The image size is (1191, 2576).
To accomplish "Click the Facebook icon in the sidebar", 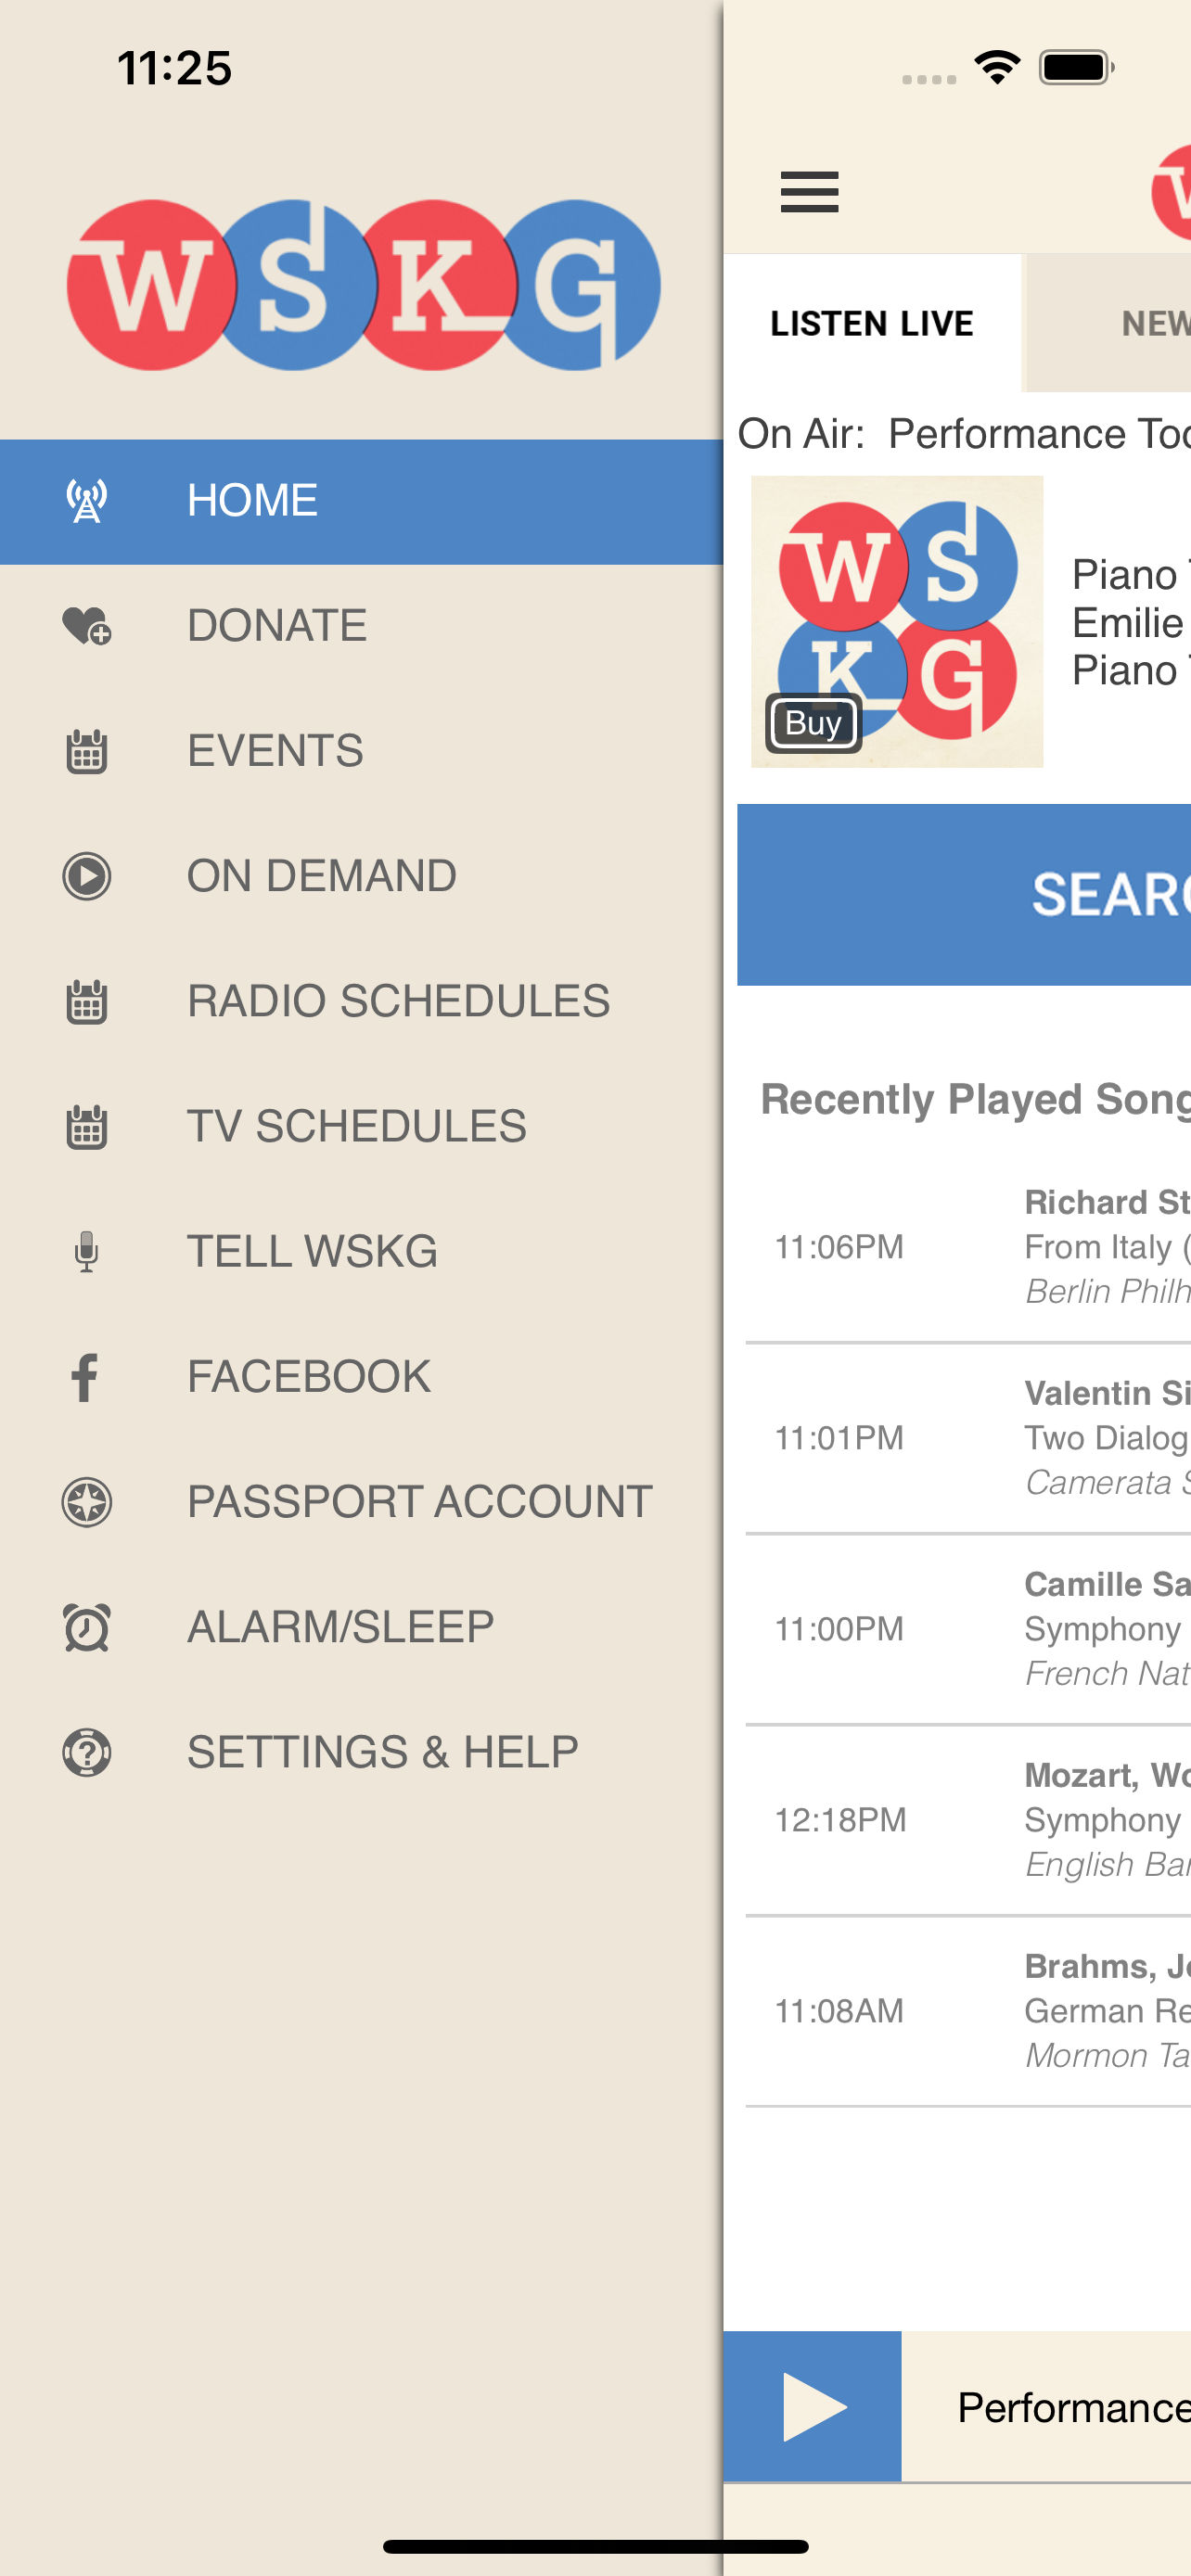I will click(x=84, y=1377).
